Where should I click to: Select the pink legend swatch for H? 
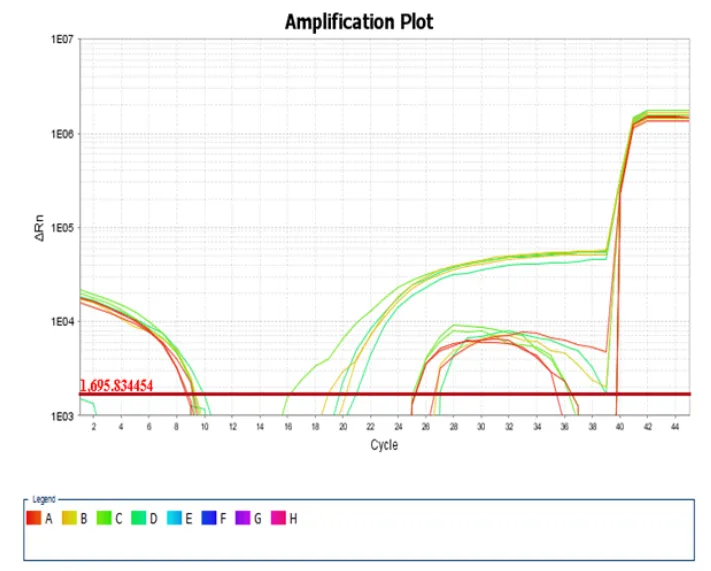coord(279,518)
